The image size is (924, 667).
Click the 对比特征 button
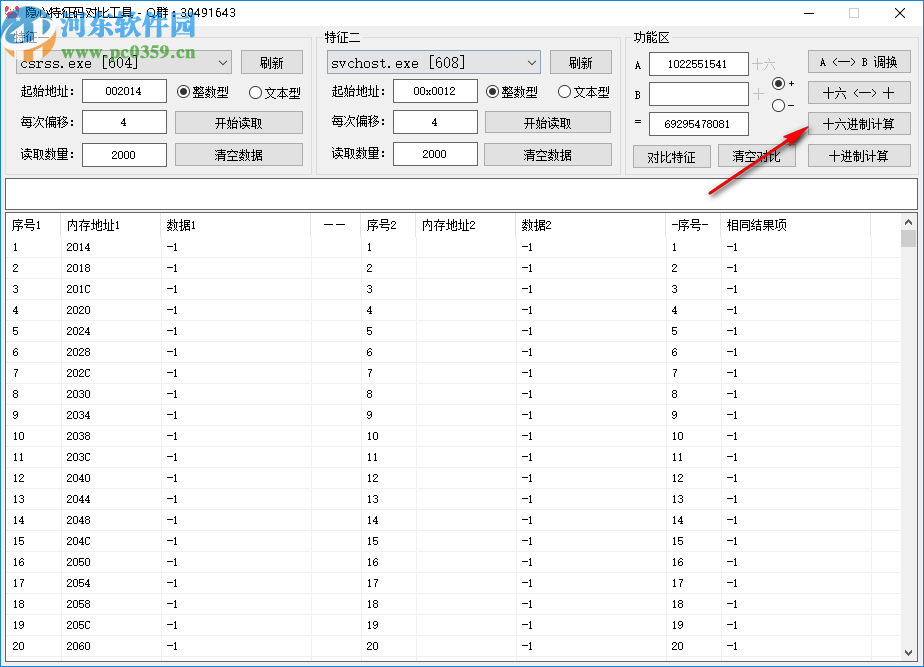pyautogui.click(x=672, y=157)
